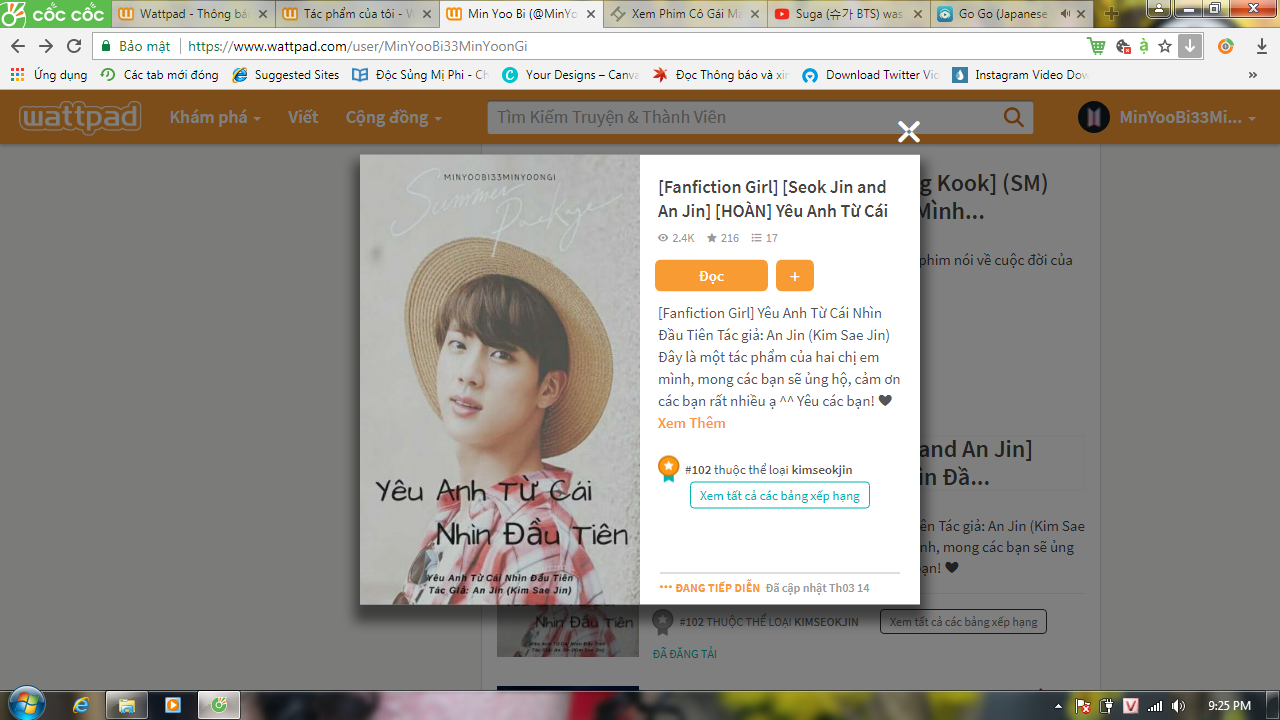Switch to 'Tác phẩm của tôi' tab
This screenshot has height=720, width=1280.
coord(355,14)
